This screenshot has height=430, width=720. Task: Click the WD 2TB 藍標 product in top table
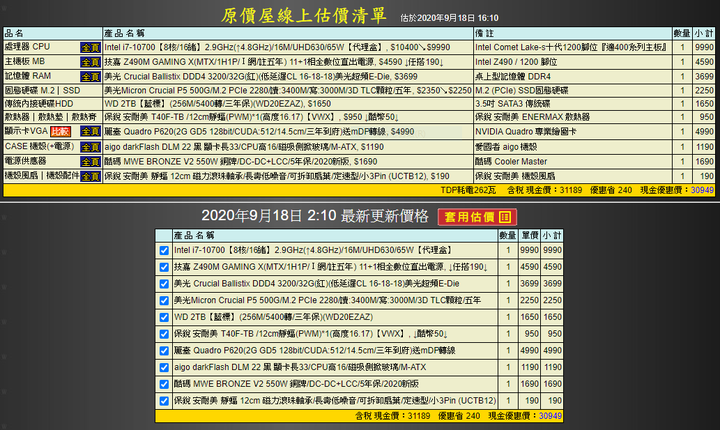click(x=217, y=104)
